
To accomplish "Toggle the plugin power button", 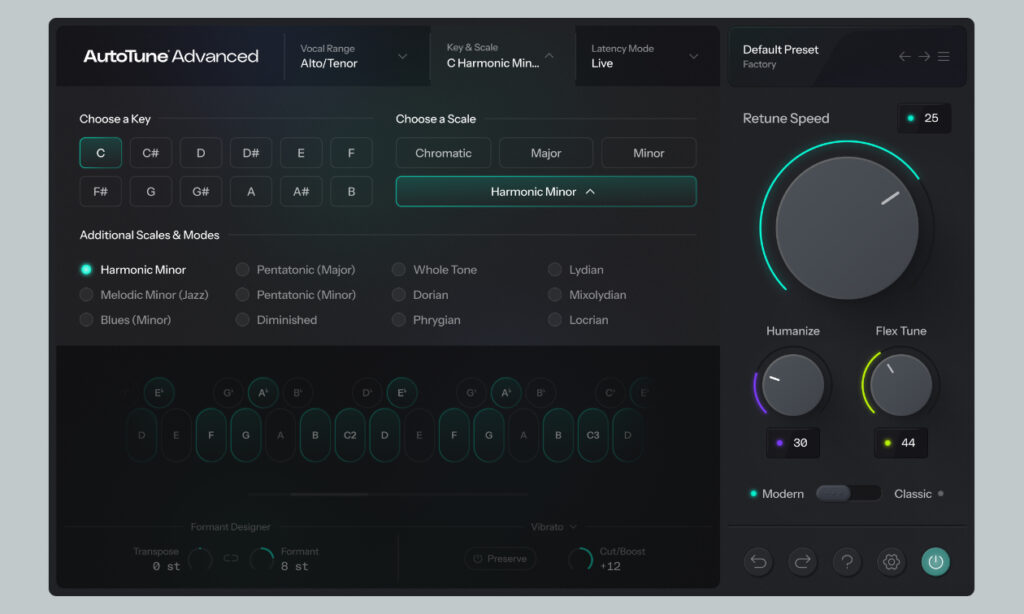I will (x=936, y=561).
